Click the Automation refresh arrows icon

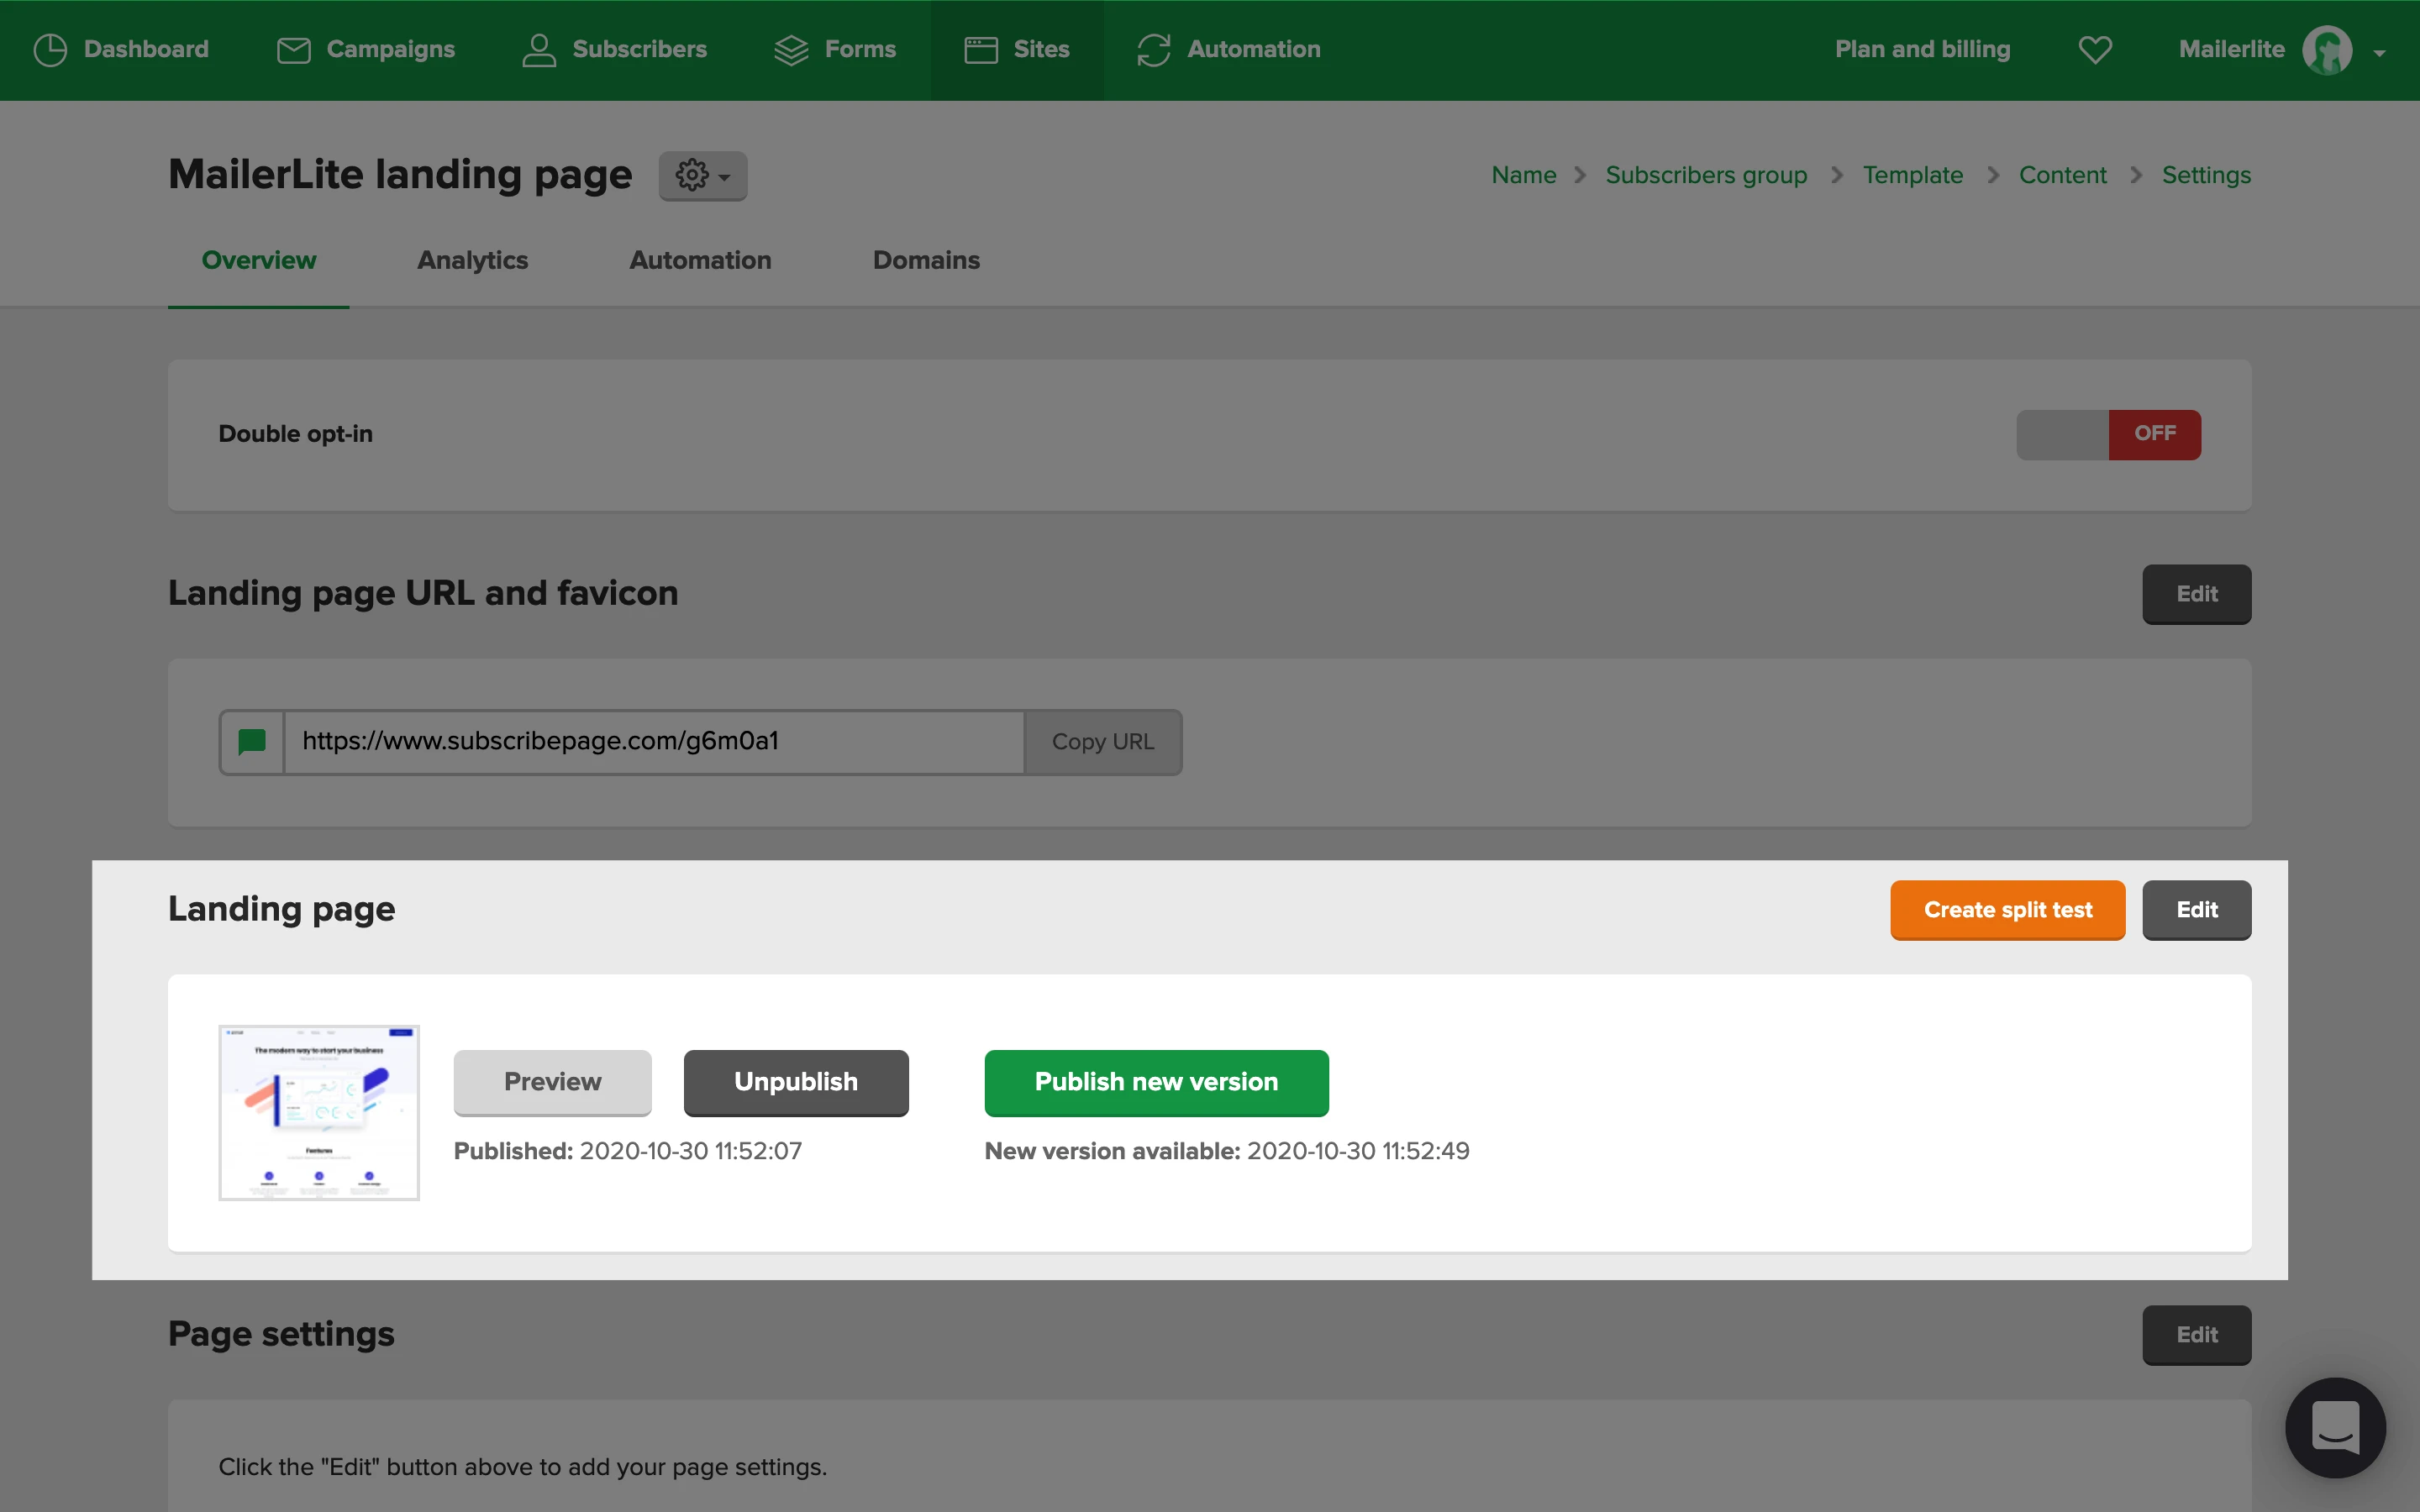[1153, 50]
